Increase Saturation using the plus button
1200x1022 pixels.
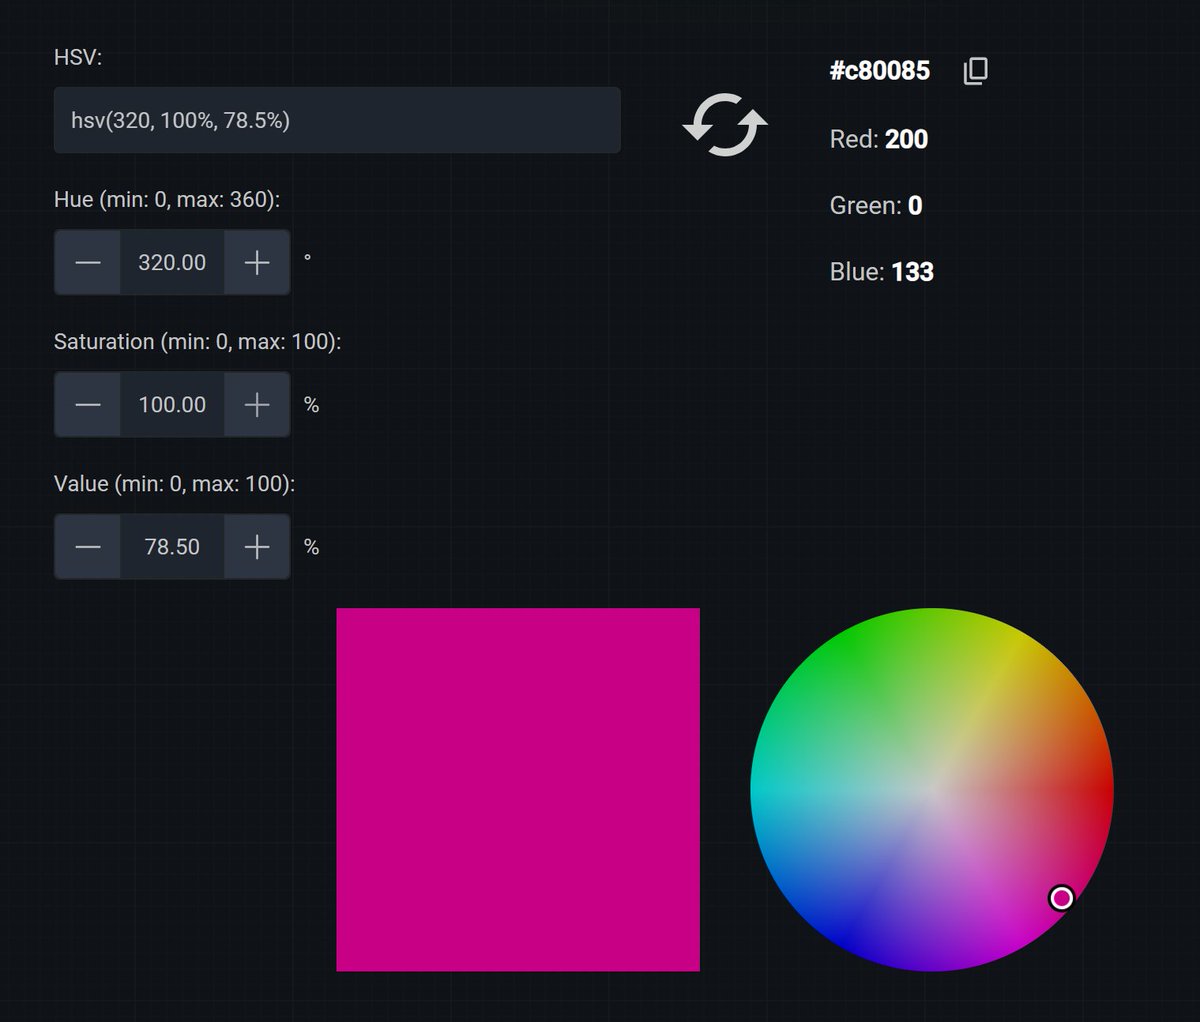257,404
